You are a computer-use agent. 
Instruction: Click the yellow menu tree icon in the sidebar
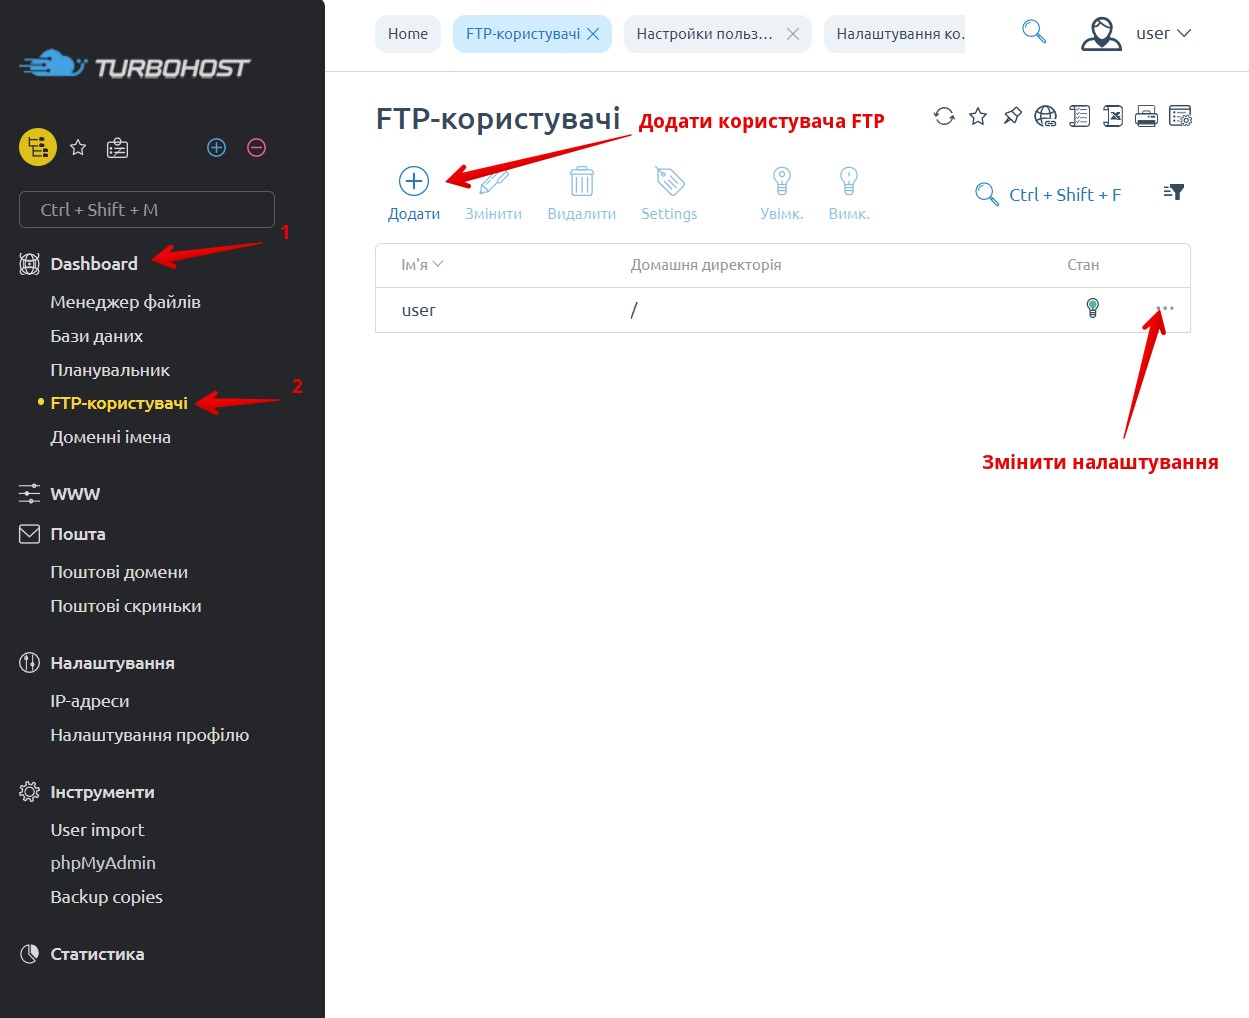point(38,148)
